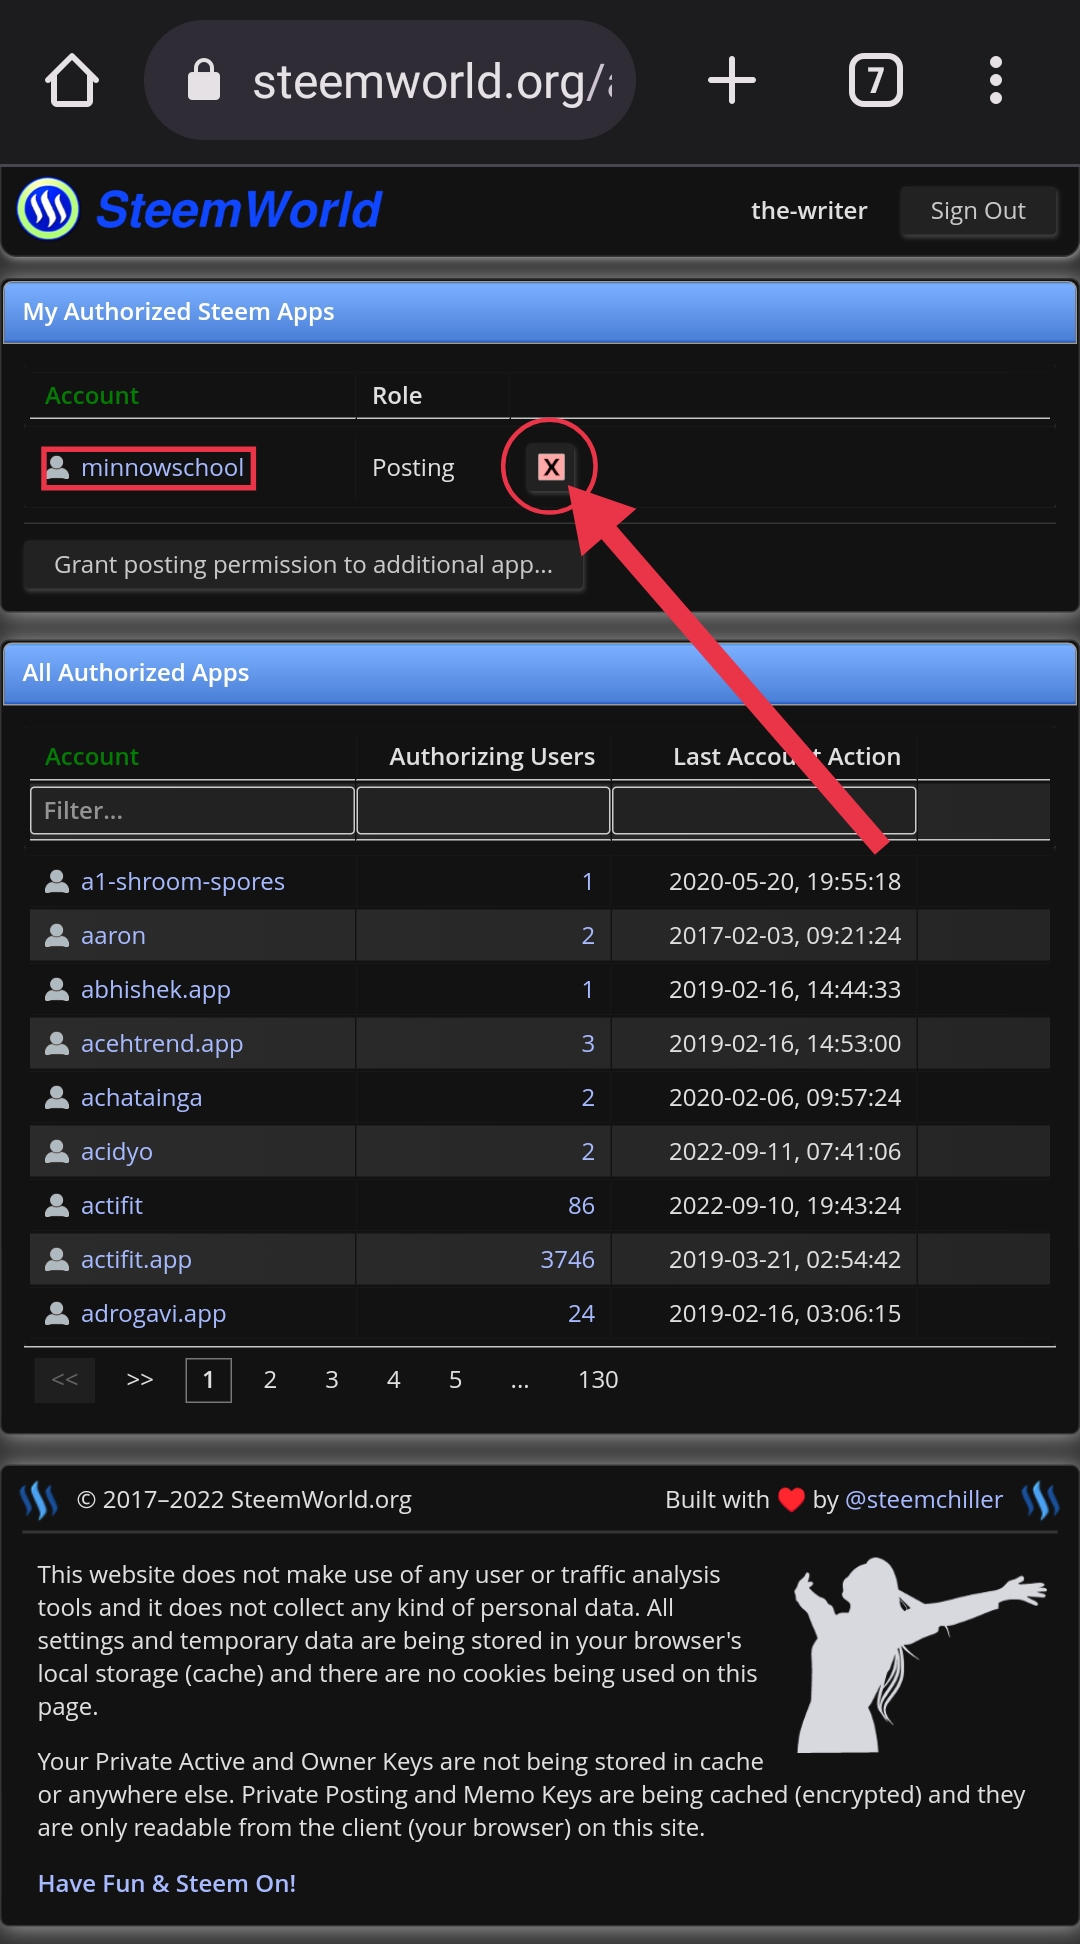Image resolution: width=1080 pixels, height=1944 pixels.
Task: Click the user icon beside minnowschool
Action: tap(58, 467)
